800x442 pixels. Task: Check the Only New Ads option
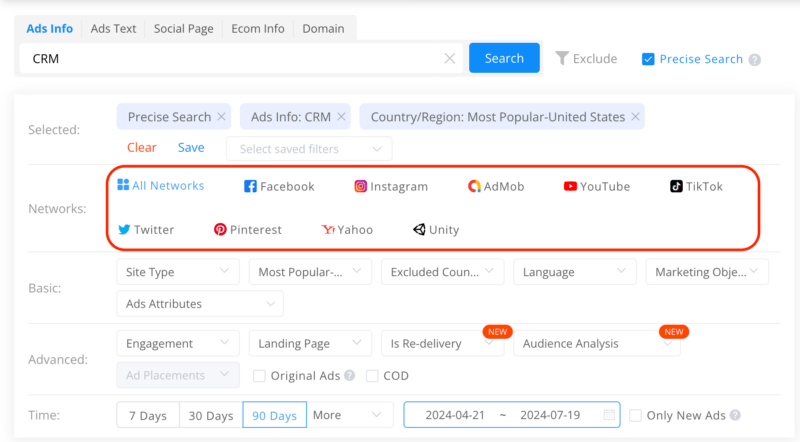point(635,415)
